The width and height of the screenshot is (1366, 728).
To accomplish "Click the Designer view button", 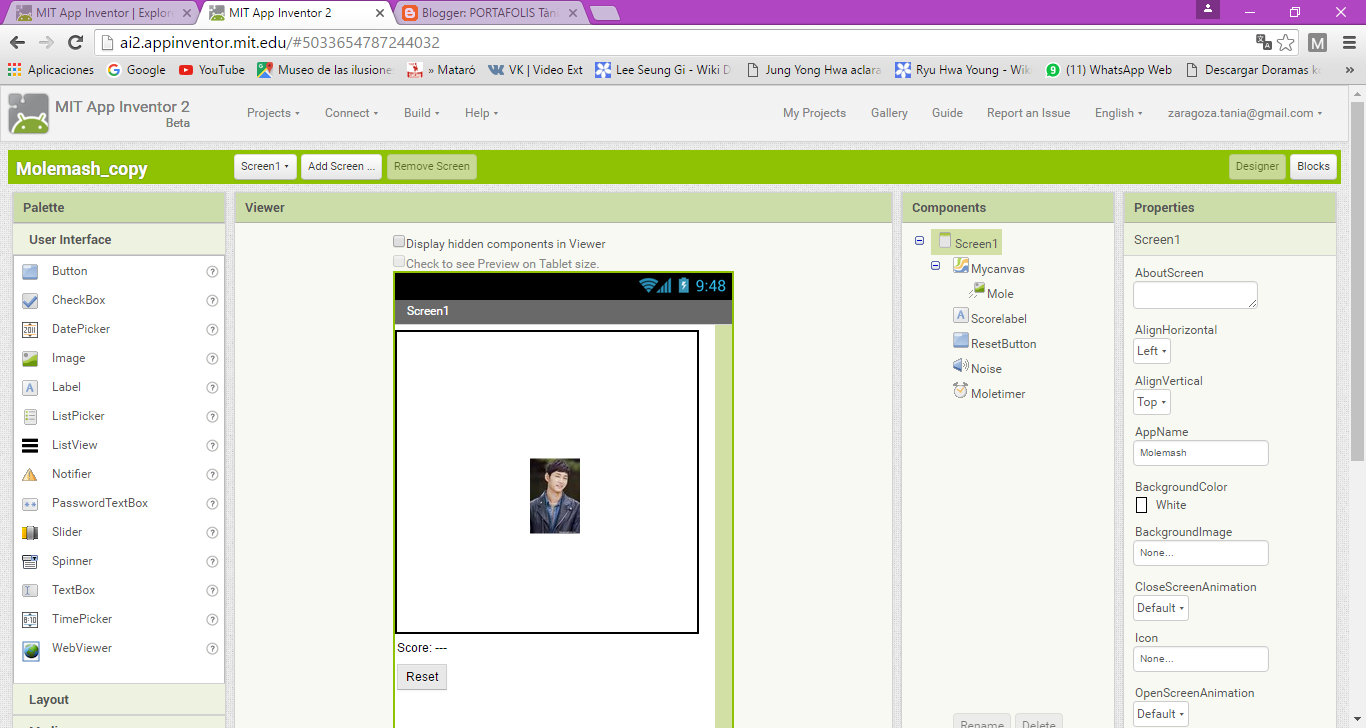I will tap(1257, 166).
